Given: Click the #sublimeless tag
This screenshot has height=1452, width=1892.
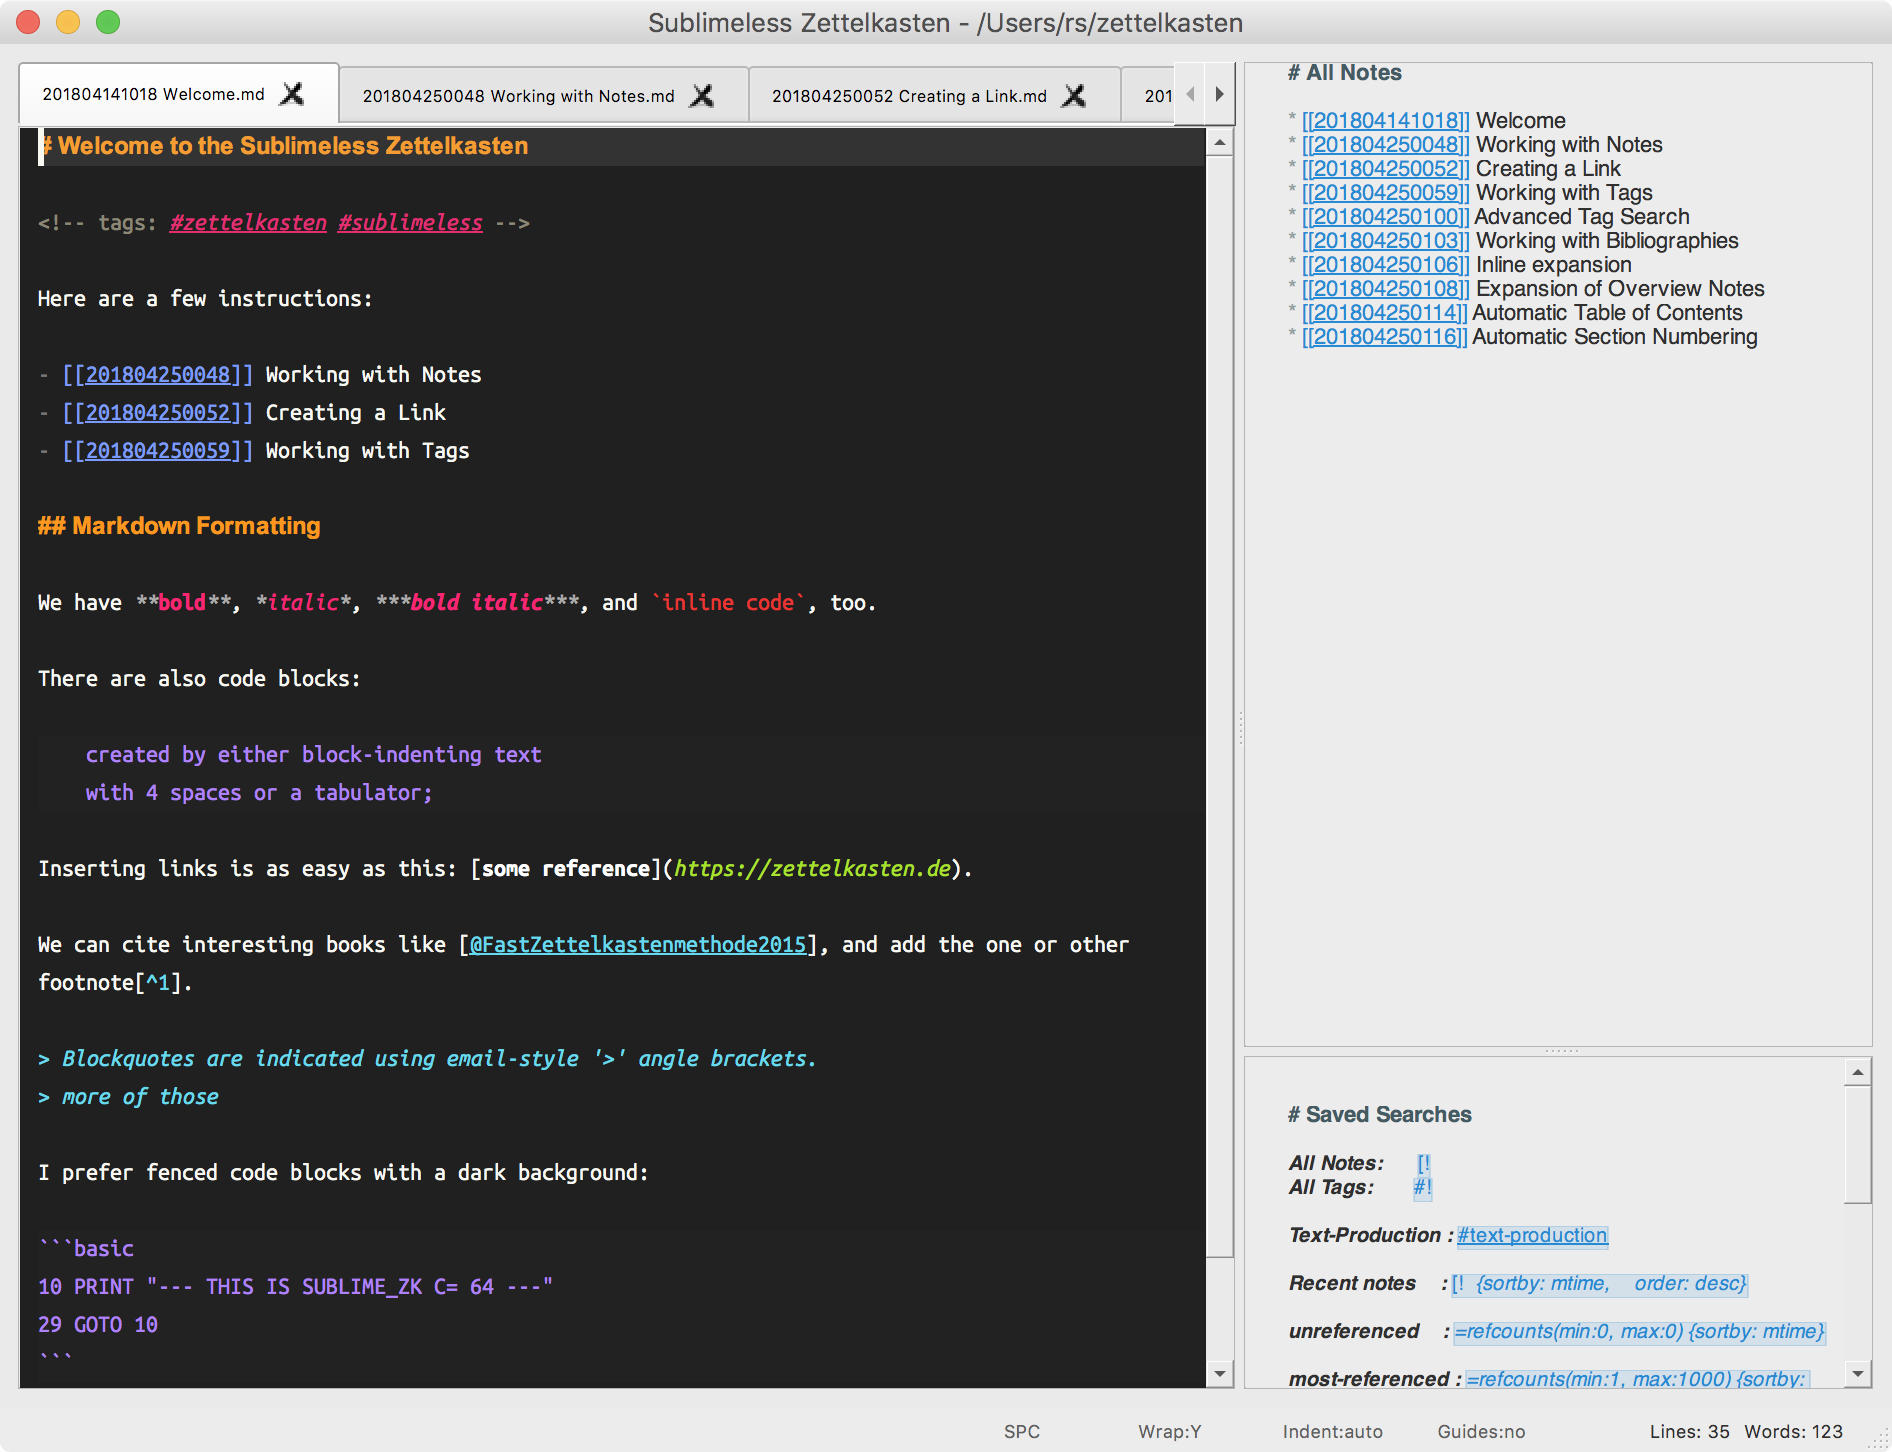Looking at the screenshot, I should coord(410,223).
